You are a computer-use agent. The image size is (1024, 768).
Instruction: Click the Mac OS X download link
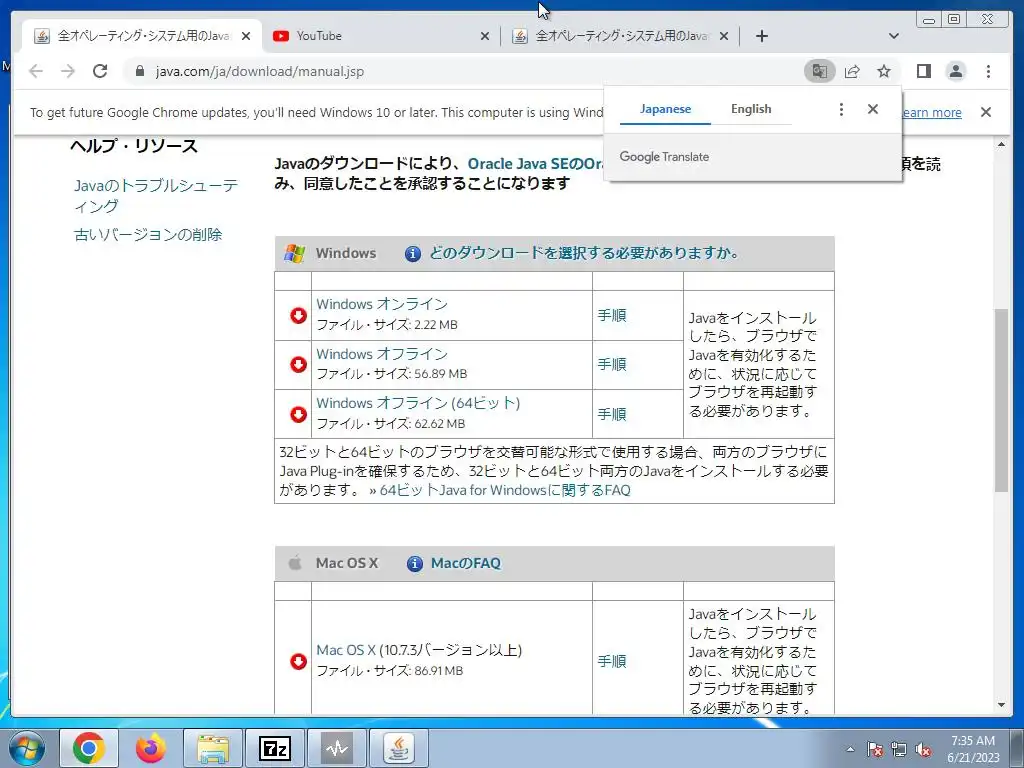click(x=346, y=650)
